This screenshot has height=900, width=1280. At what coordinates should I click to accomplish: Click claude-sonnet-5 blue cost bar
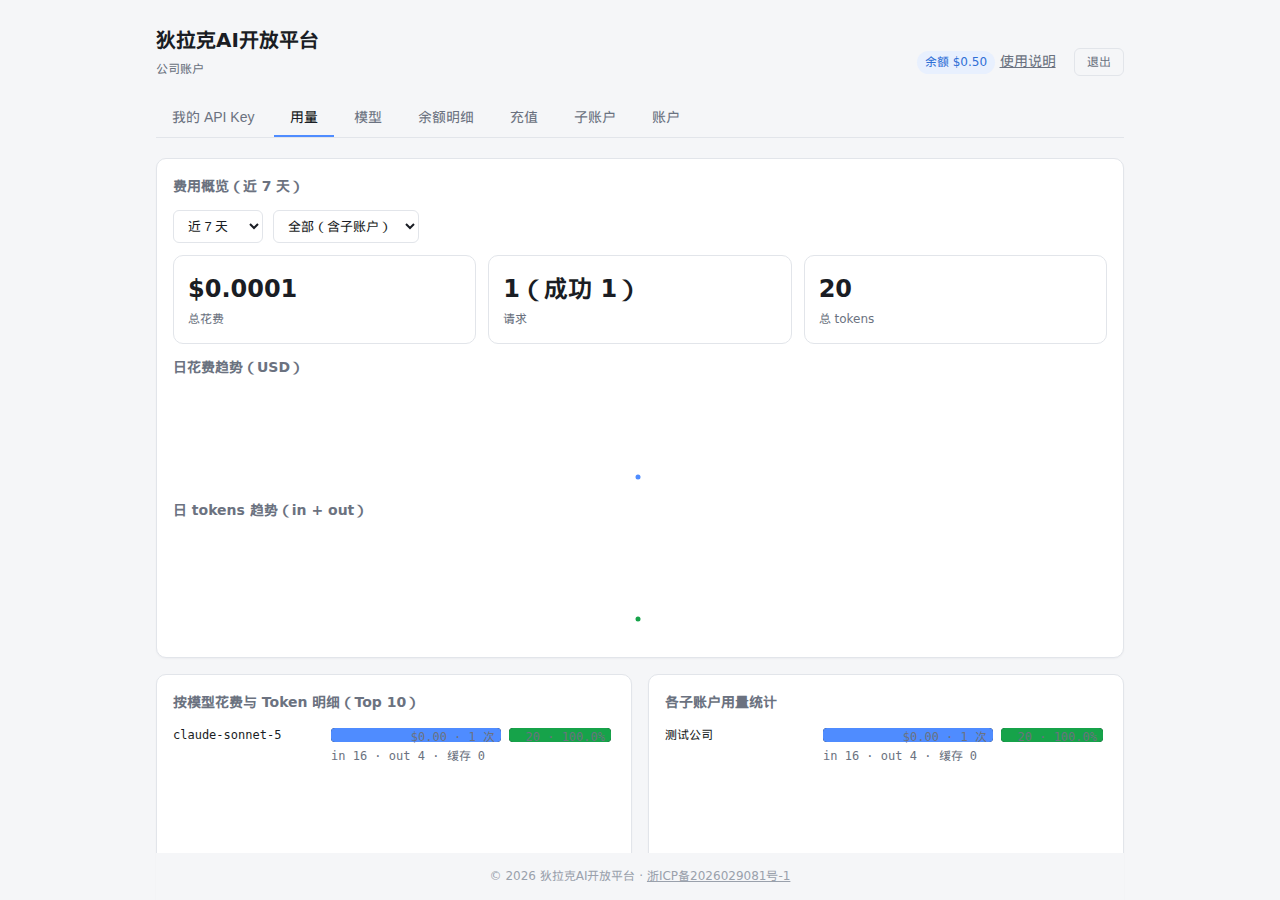(416, 735)
